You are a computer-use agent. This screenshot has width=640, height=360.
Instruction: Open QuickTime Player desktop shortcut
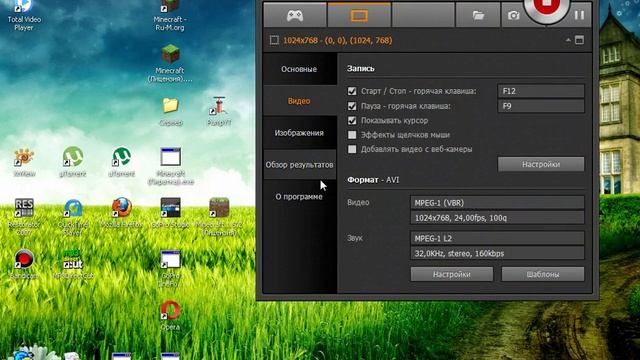point(73,217)
